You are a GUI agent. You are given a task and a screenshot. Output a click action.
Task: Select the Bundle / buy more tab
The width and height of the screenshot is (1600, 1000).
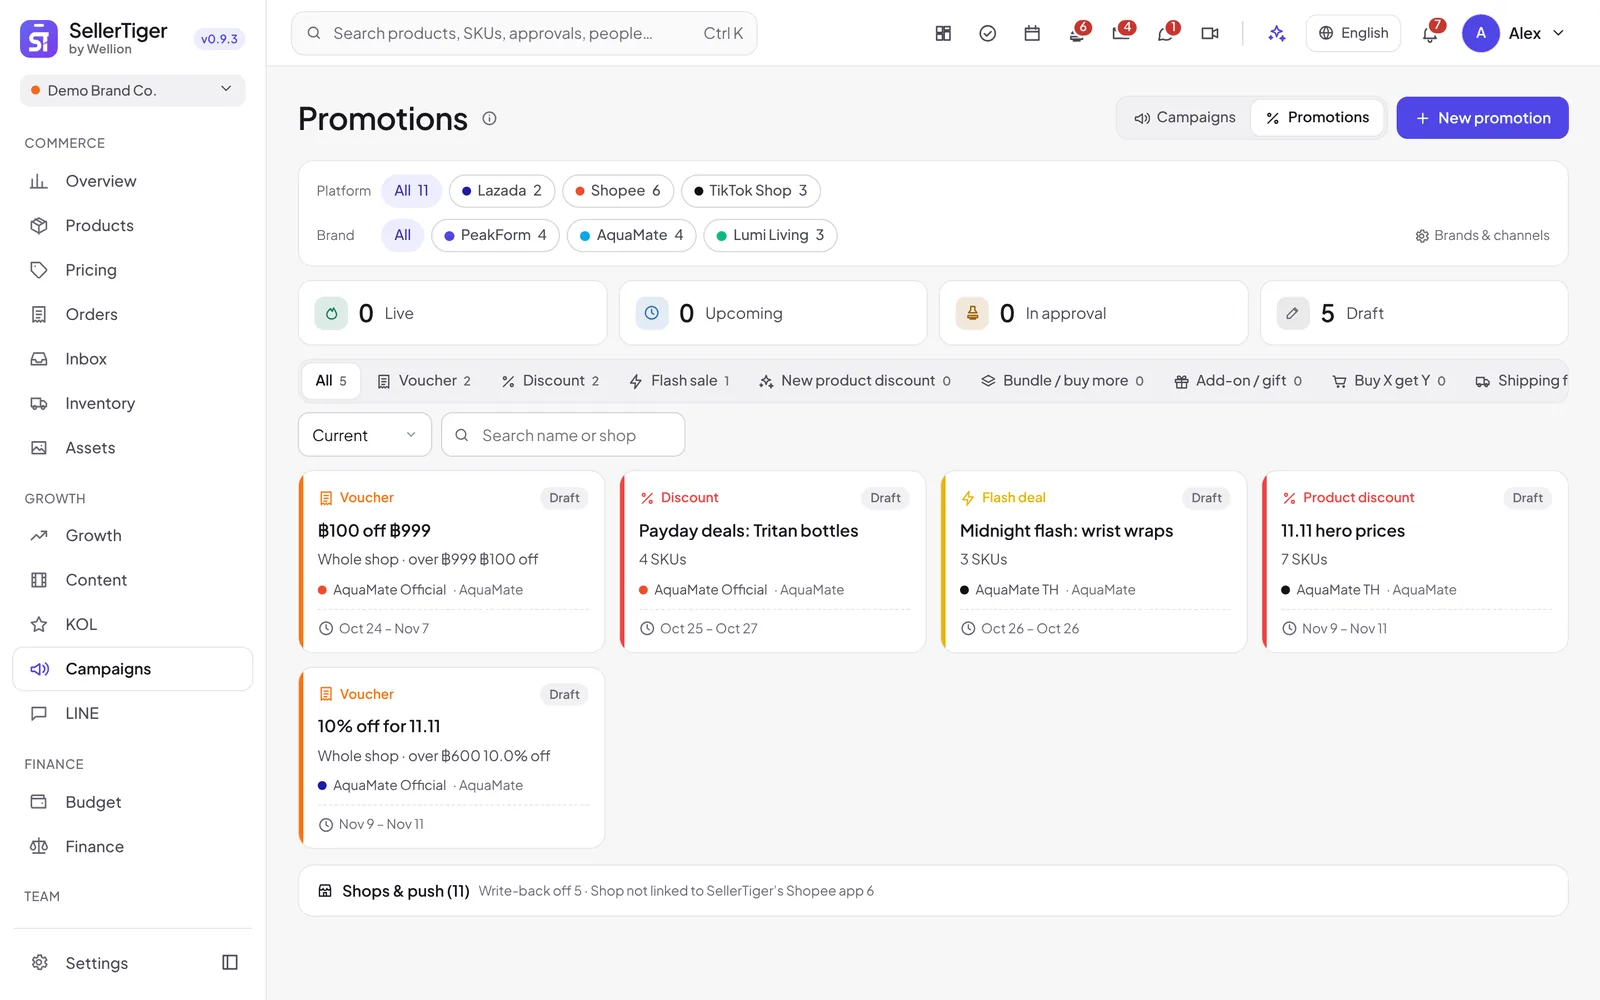1062,381
